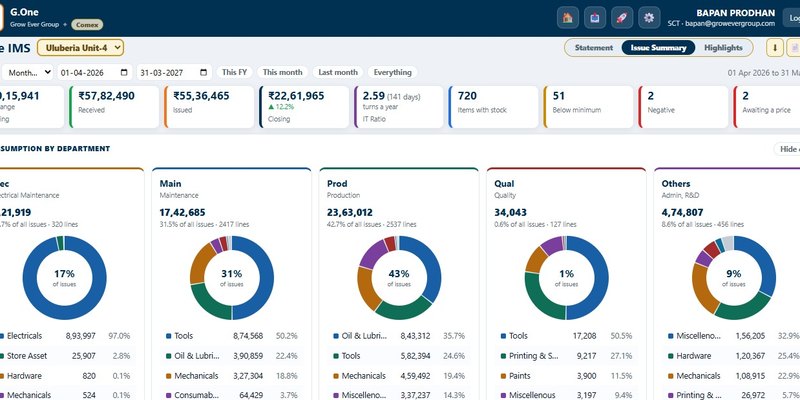The width and height of the screenshot is (800, 400).
Task: Open the Issued ₹55,36,465 card
Action: (x=209, y=107)
